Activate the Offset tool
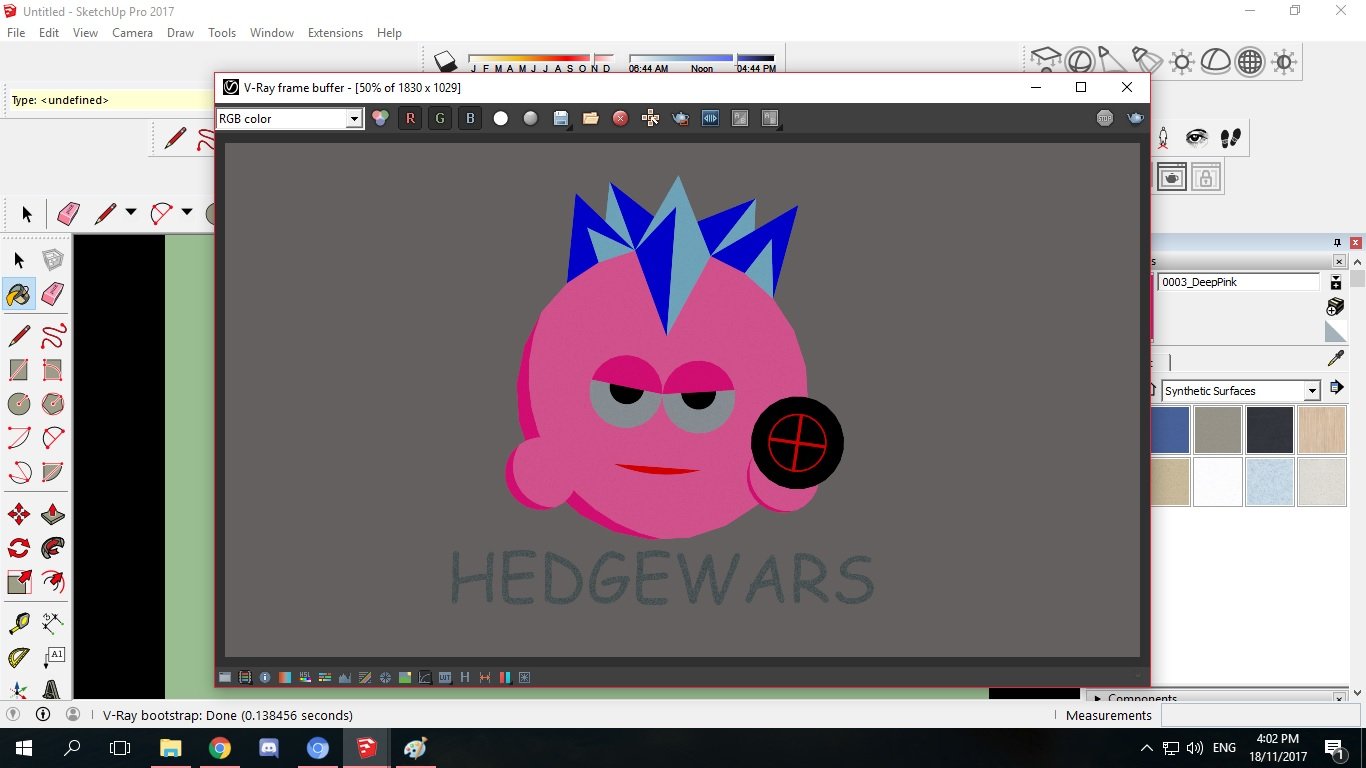Screen dimensions: 1366x768 click(53, 582)
